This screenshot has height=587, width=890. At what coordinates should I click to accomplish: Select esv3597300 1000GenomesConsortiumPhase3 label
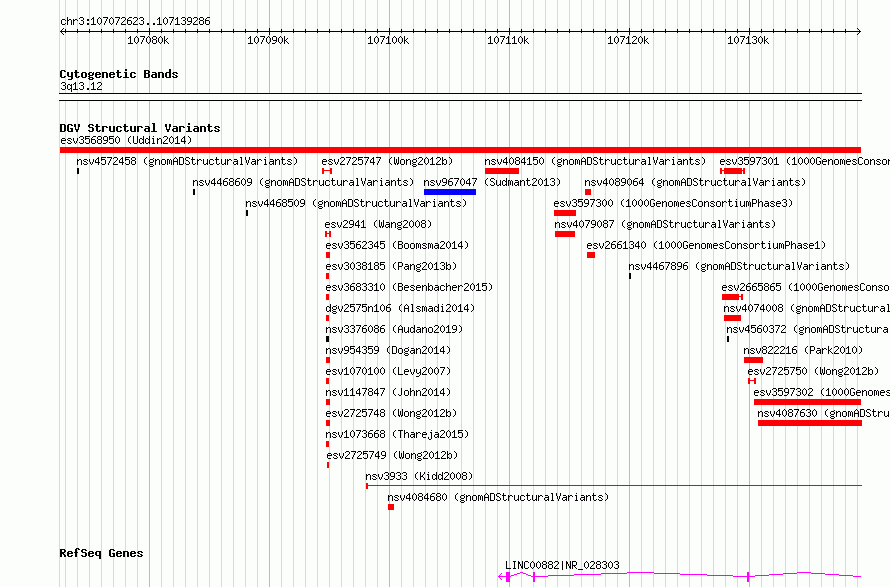click(673, 203)
